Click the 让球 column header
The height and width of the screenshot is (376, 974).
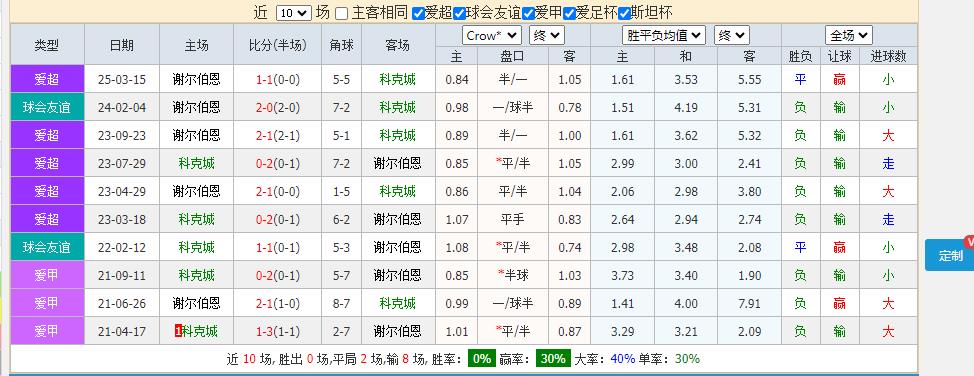(x=839, y=56)
